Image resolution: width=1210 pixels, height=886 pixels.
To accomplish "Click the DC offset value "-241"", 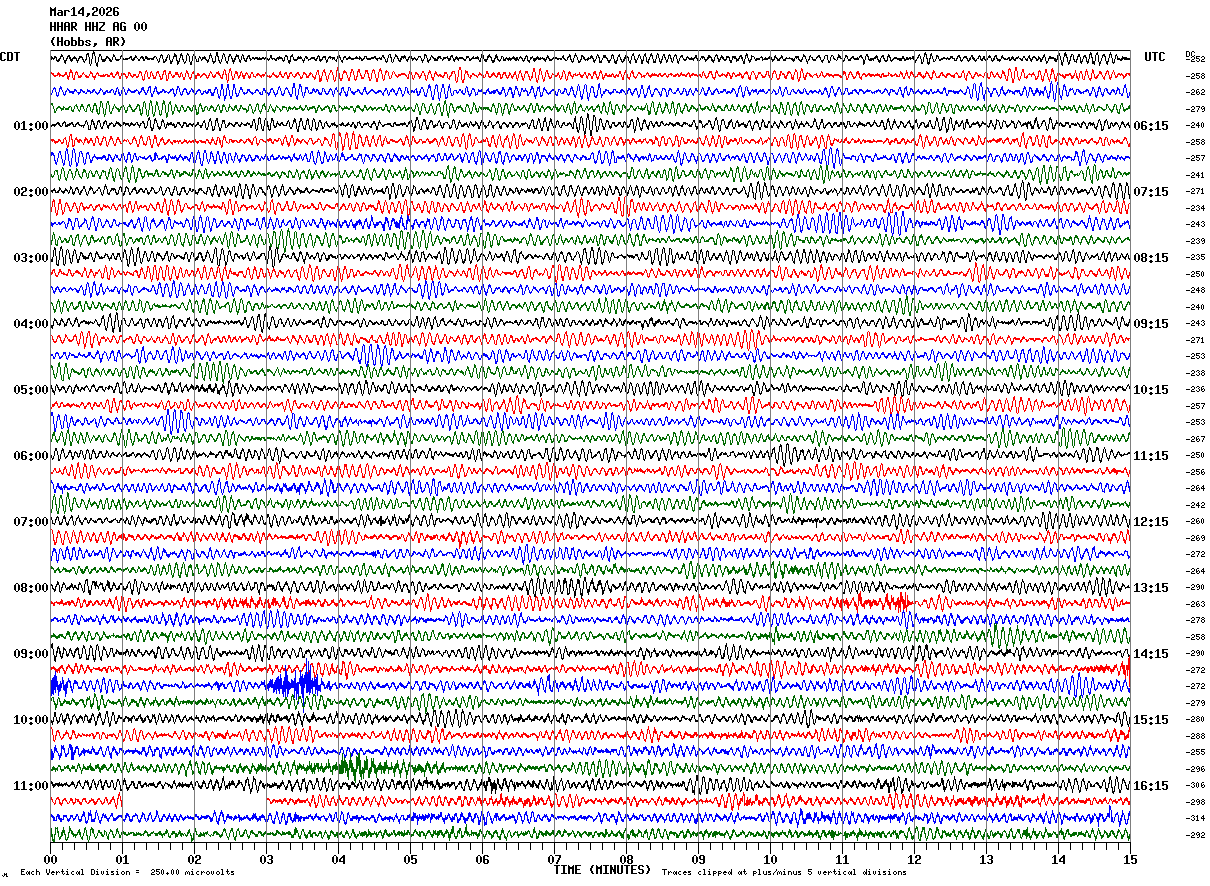I will [x=1195, y=175].
